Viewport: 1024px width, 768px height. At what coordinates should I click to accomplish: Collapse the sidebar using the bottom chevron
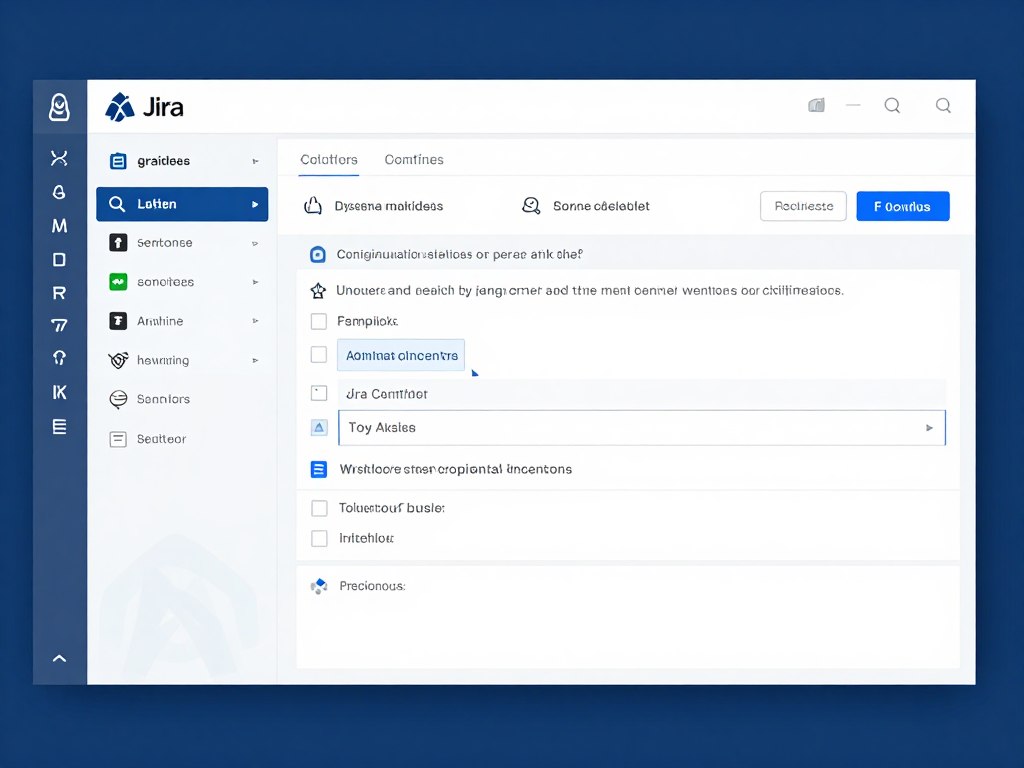coord(59,658)
